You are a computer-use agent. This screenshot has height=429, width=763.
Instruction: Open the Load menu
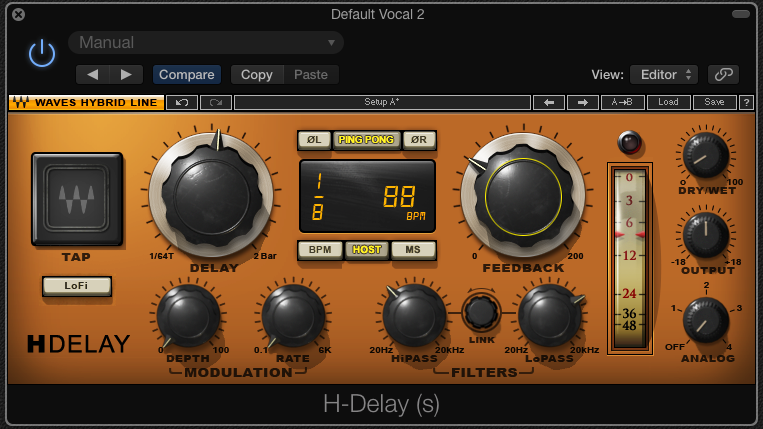(x=668, y=102)
